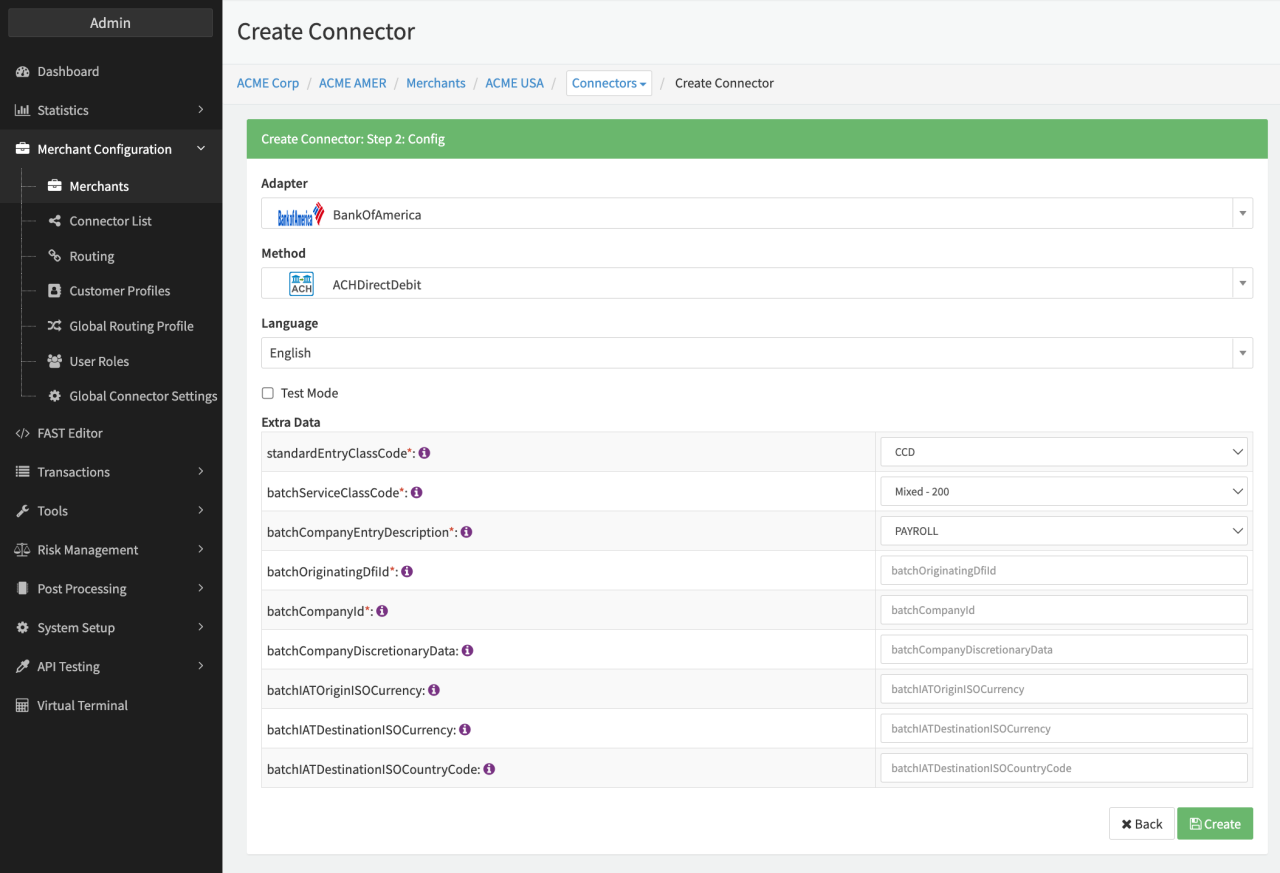
Task: Click the batchOriginatingDfiId input field
Action: (x=1063, y=571)
